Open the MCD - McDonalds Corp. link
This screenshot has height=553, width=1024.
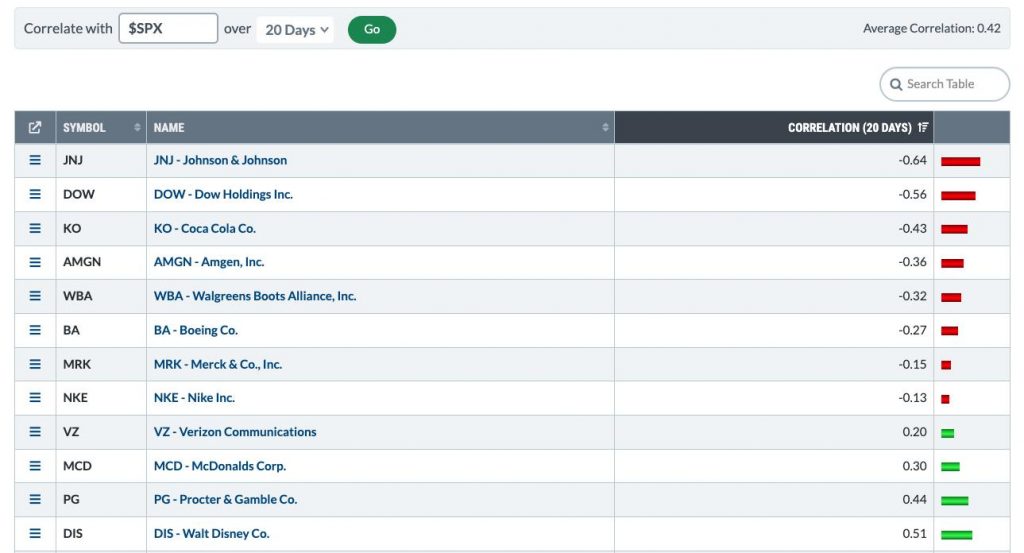(x=219, y=466)
